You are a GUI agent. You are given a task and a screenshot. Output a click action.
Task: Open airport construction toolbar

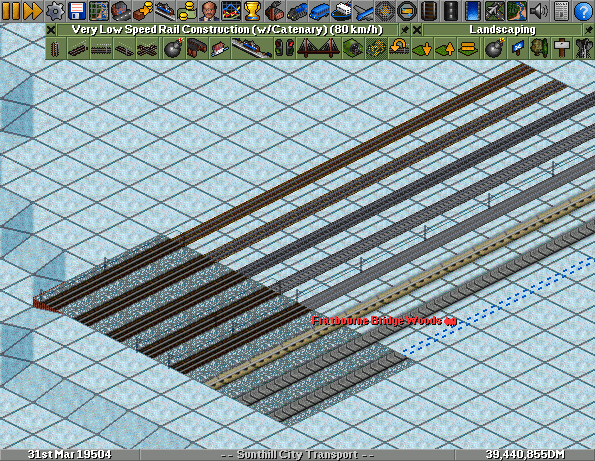(x=495, y=11)
